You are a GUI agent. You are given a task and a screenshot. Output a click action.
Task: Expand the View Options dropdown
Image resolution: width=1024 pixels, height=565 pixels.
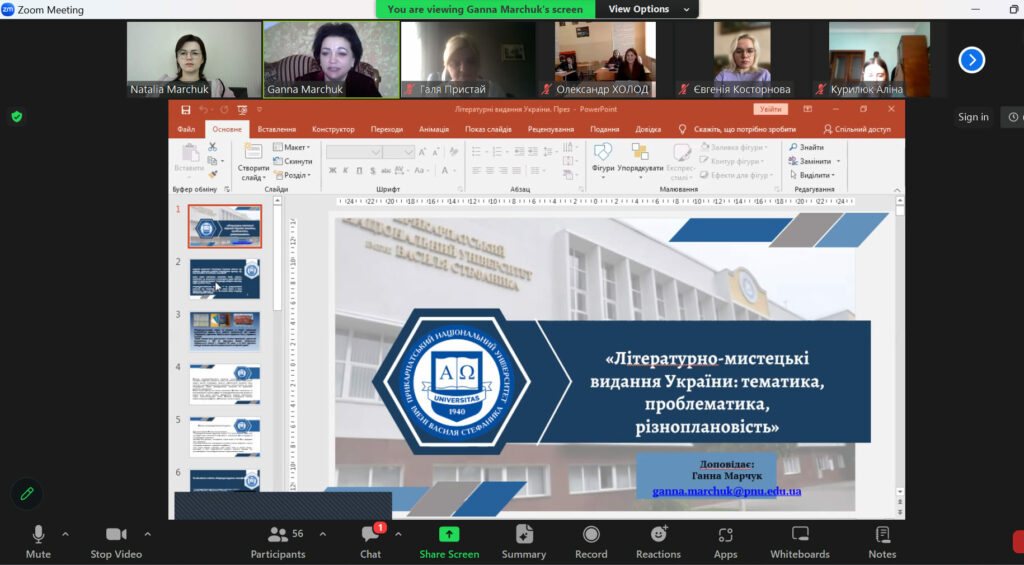648,9
